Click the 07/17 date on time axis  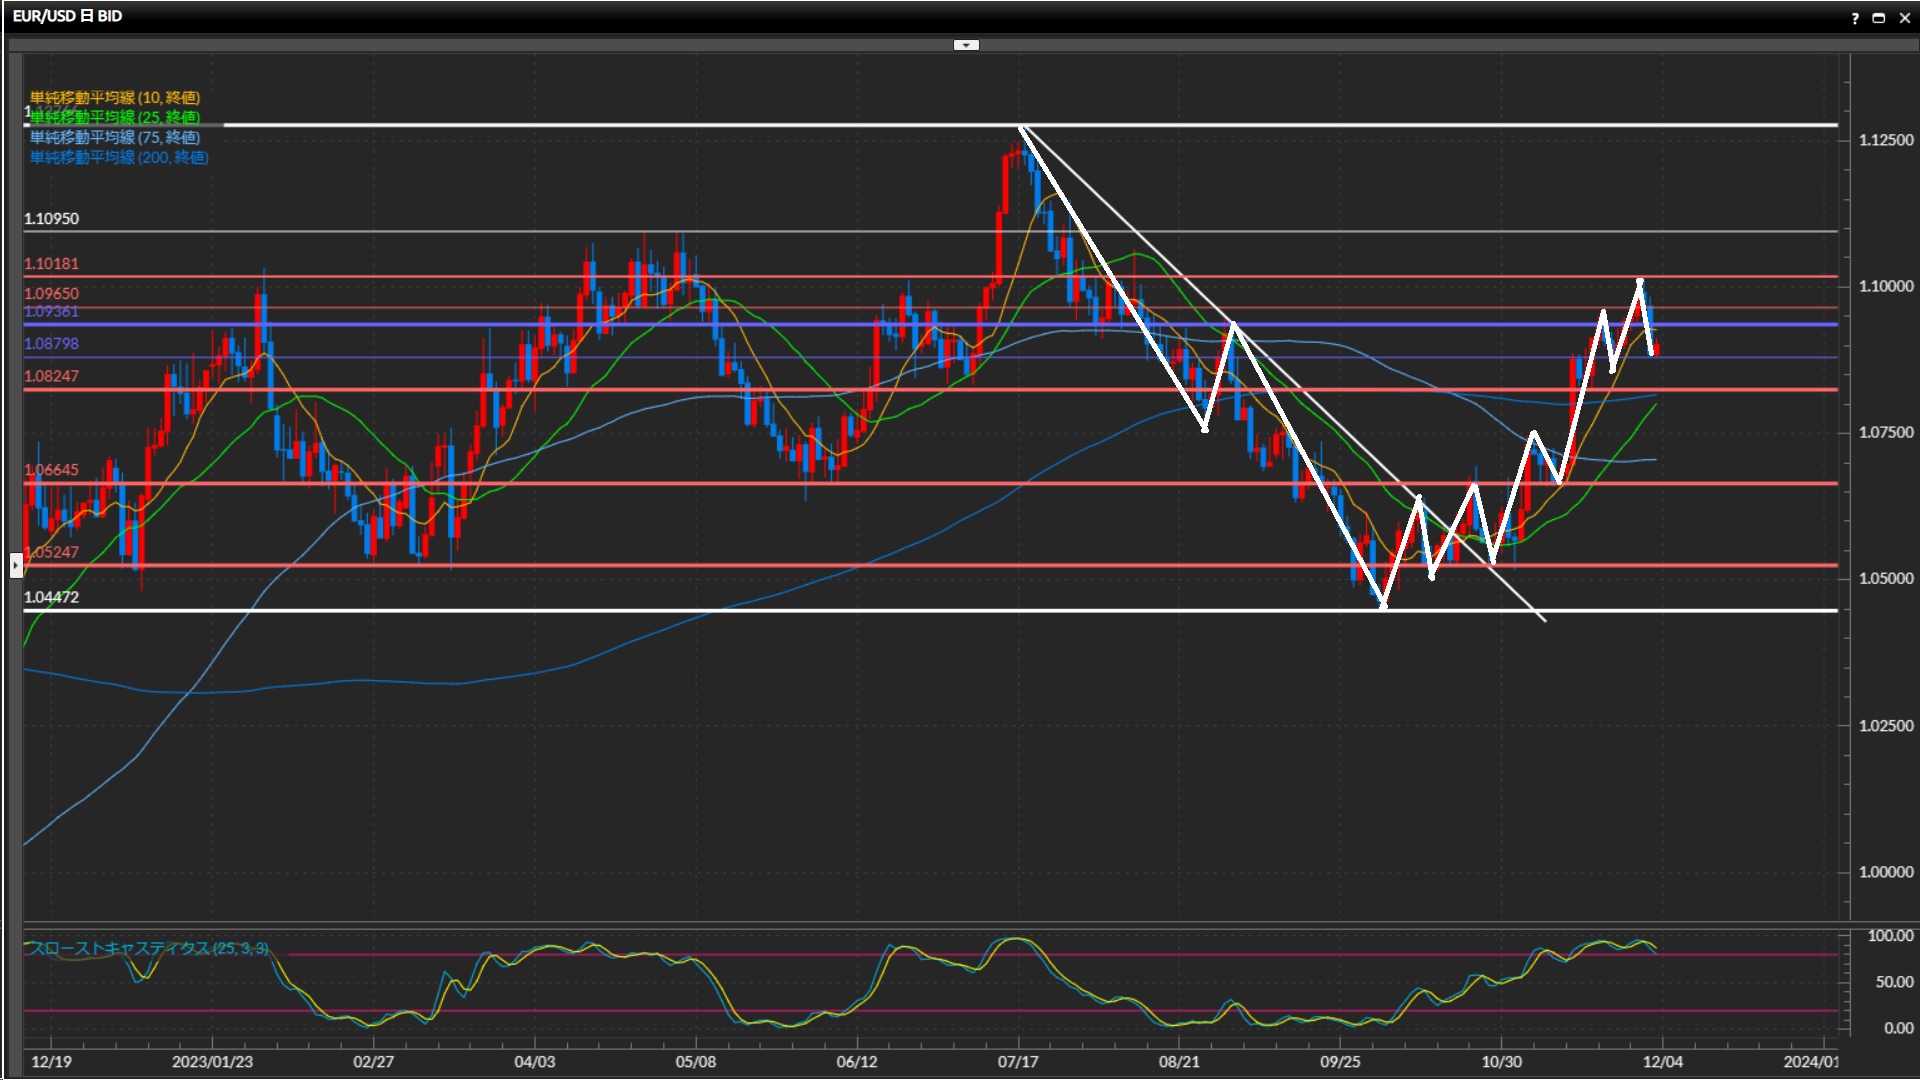(x=1017, y=1062)
